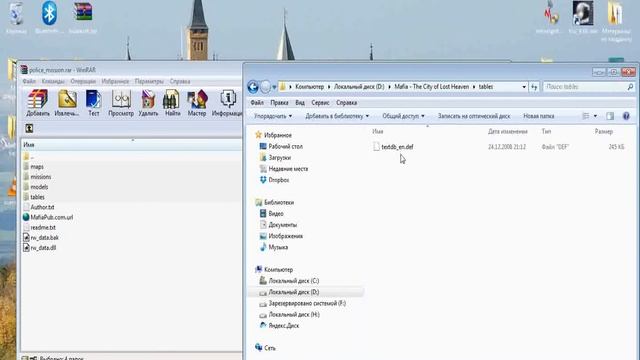Expand breadcrumb arrow after Локальный диск (D:)
The image size is (640, 360).
(389, 87)
